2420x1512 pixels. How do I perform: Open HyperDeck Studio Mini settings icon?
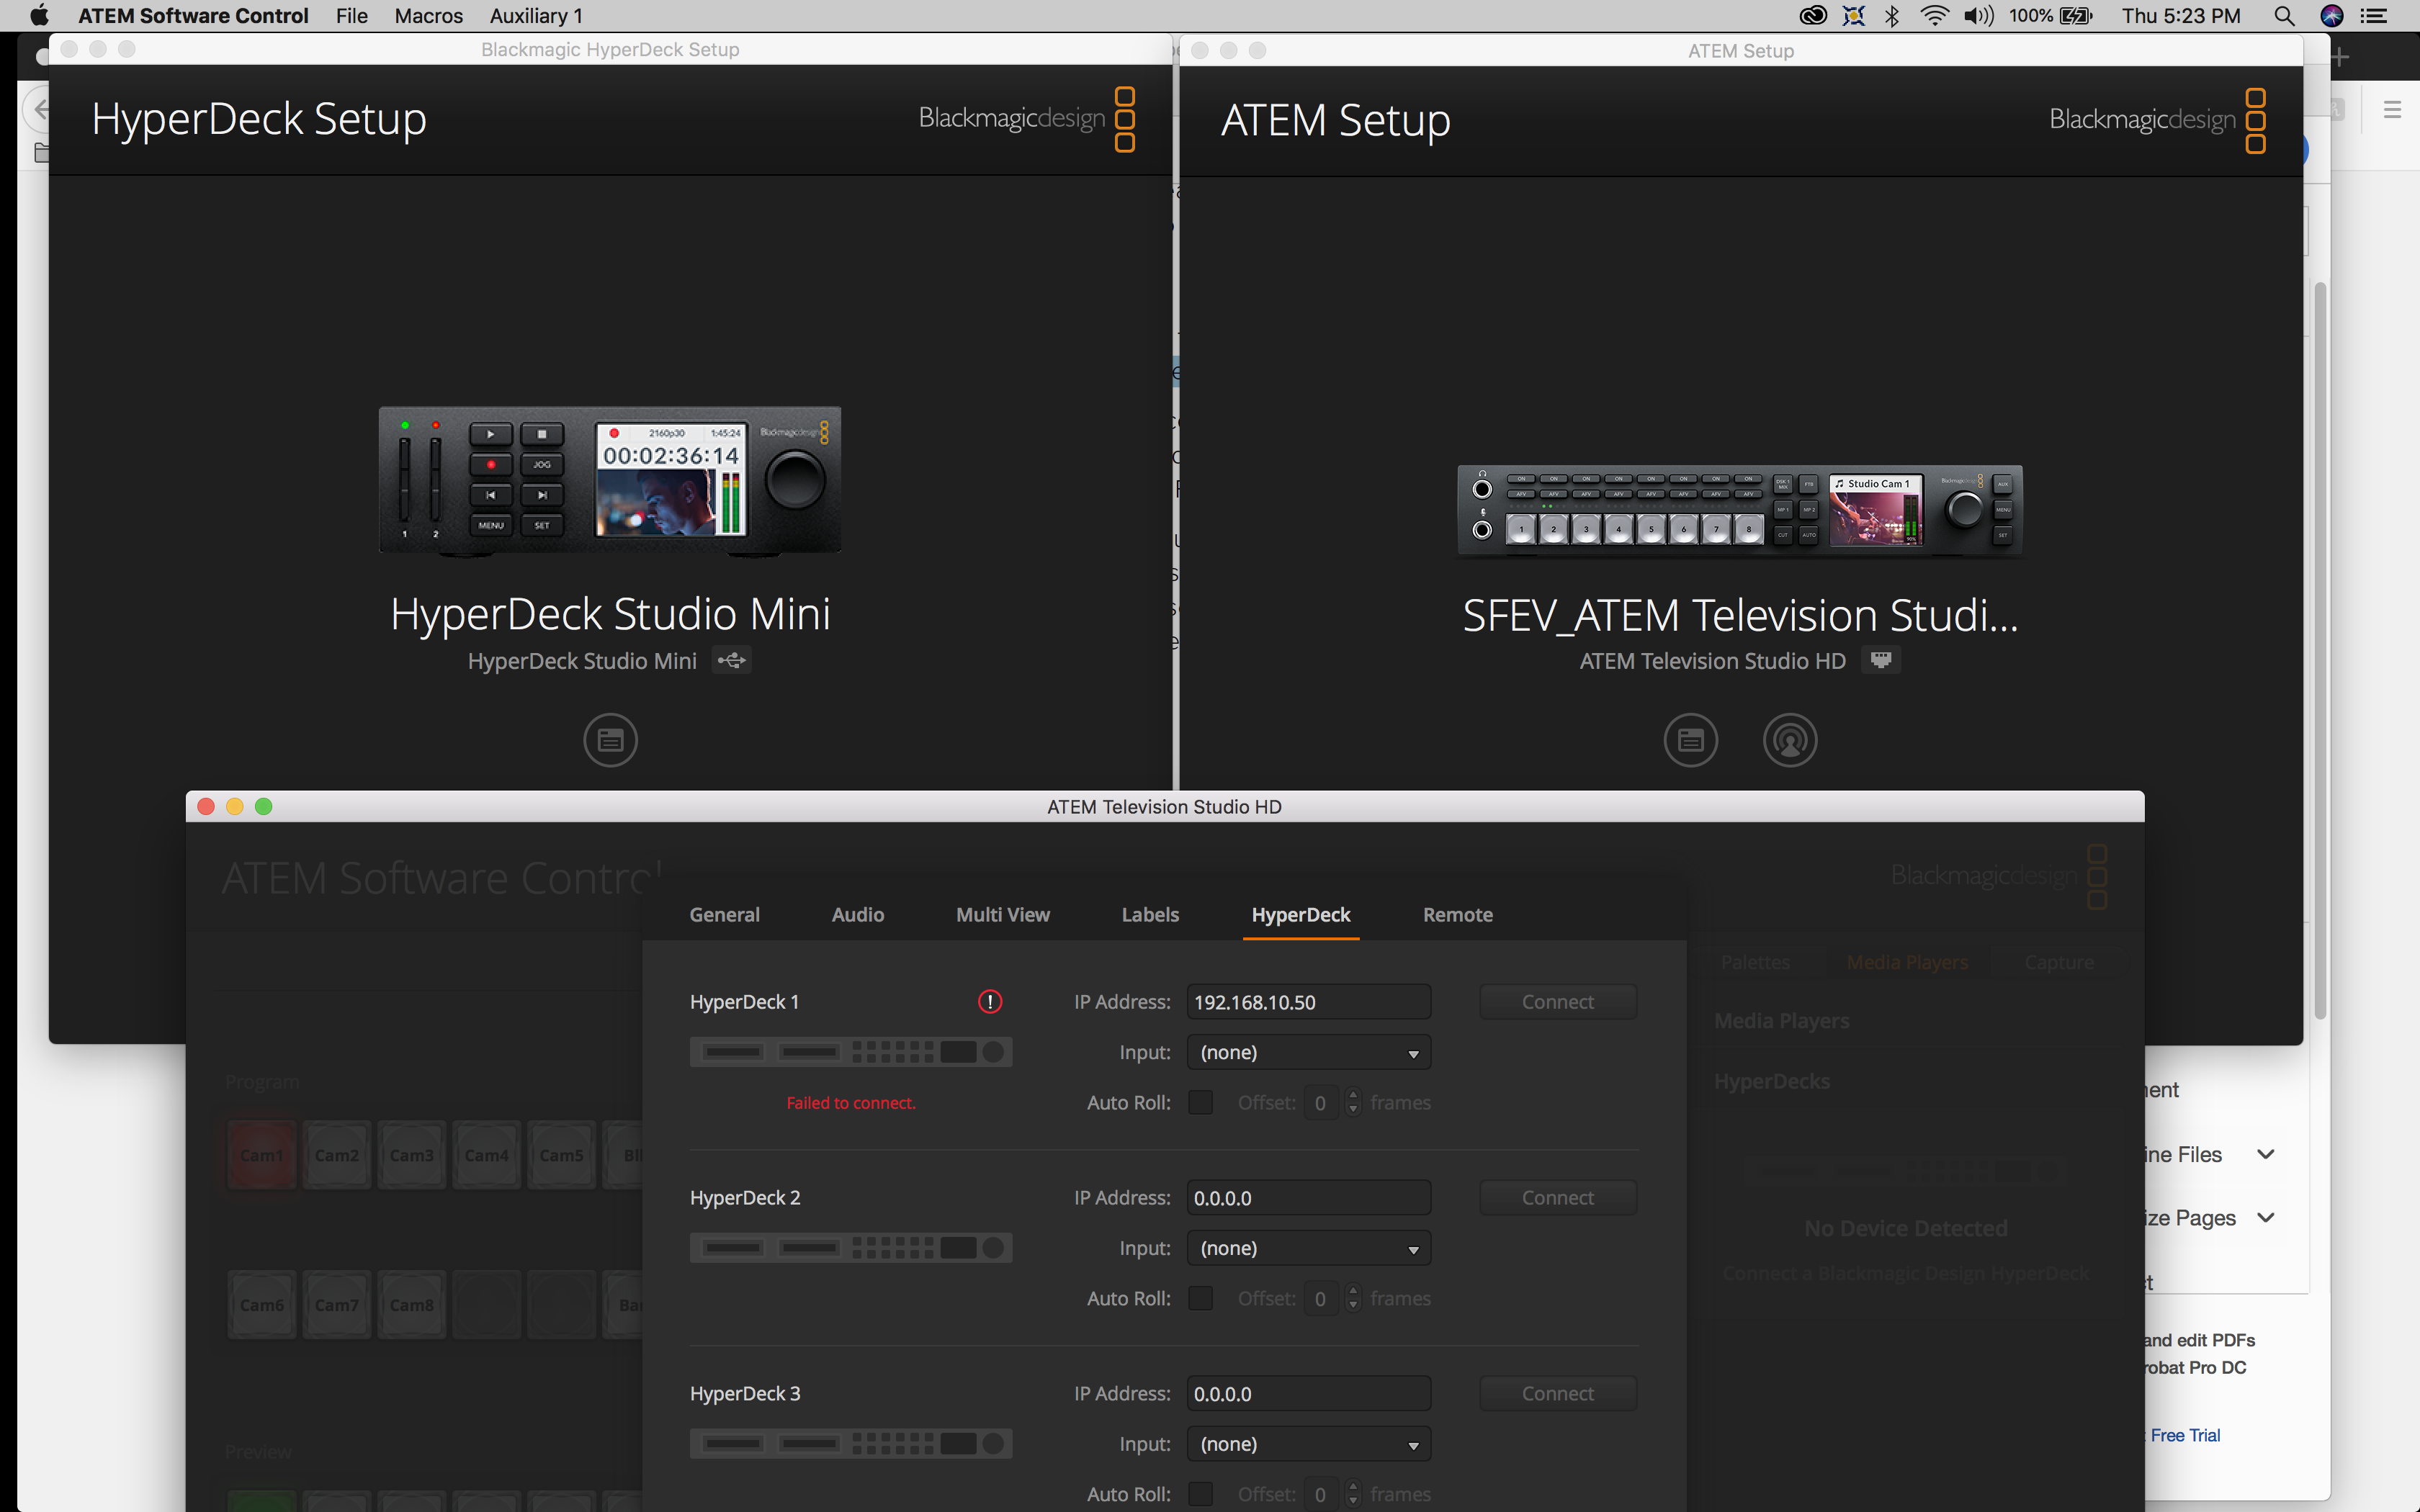click(x=610, y=740)
